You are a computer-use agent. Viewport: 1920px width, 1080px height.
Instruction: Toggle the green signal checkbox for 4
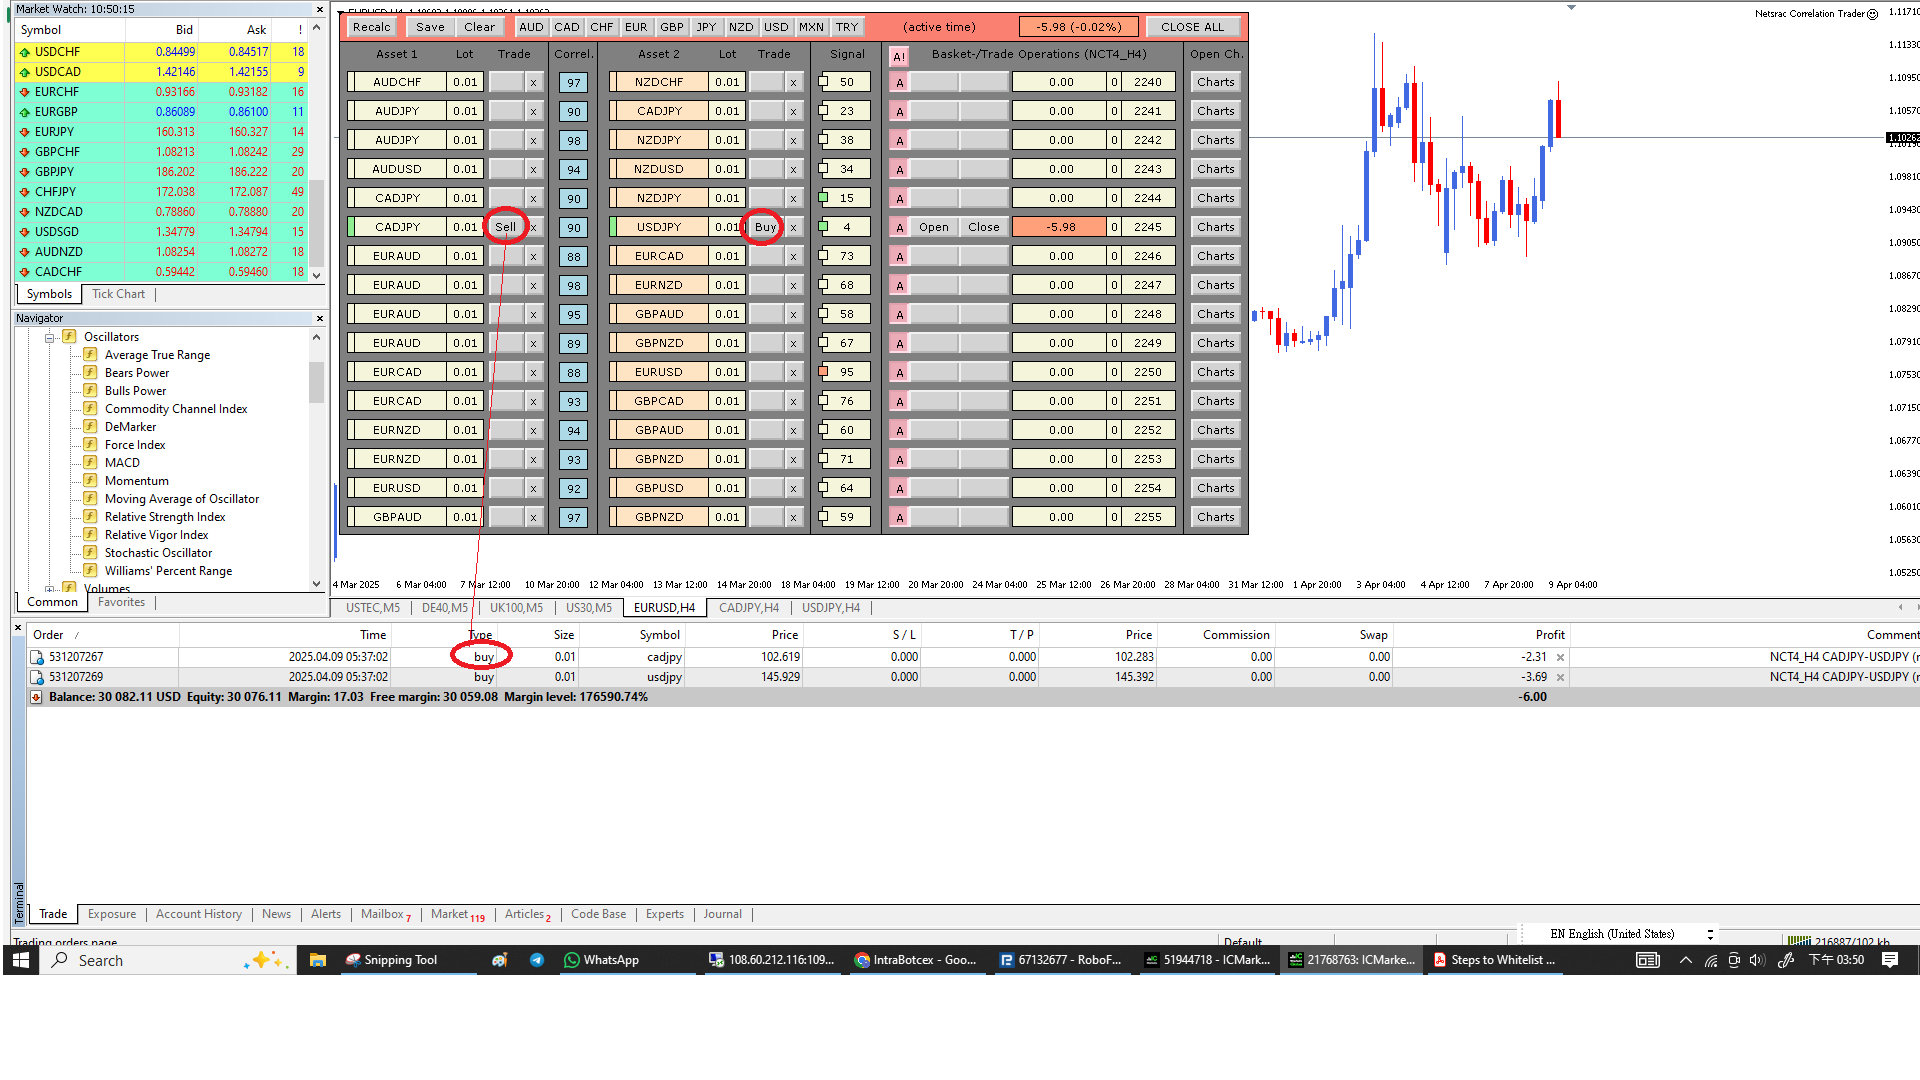(824, 227)
